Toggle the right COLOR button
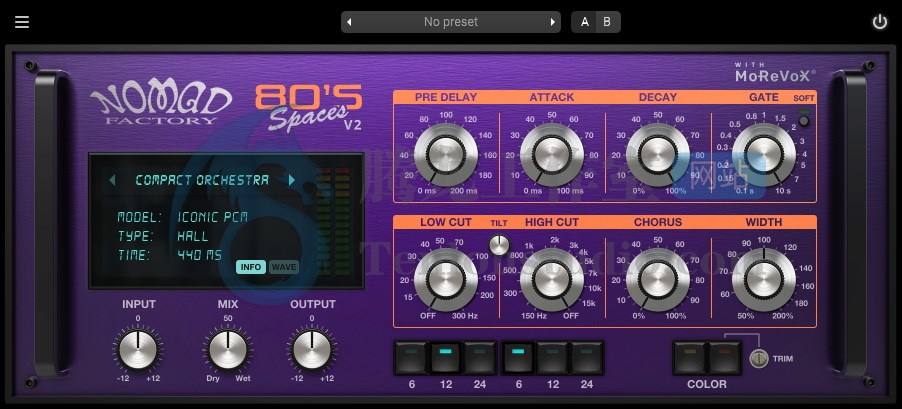Screen dimensions: 902x409 coord(724,358)
